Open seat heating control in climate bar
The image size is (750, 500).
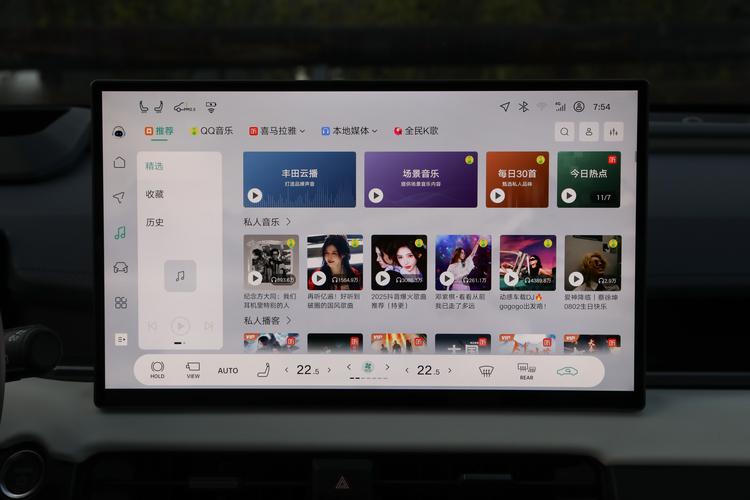pos(263,371)
